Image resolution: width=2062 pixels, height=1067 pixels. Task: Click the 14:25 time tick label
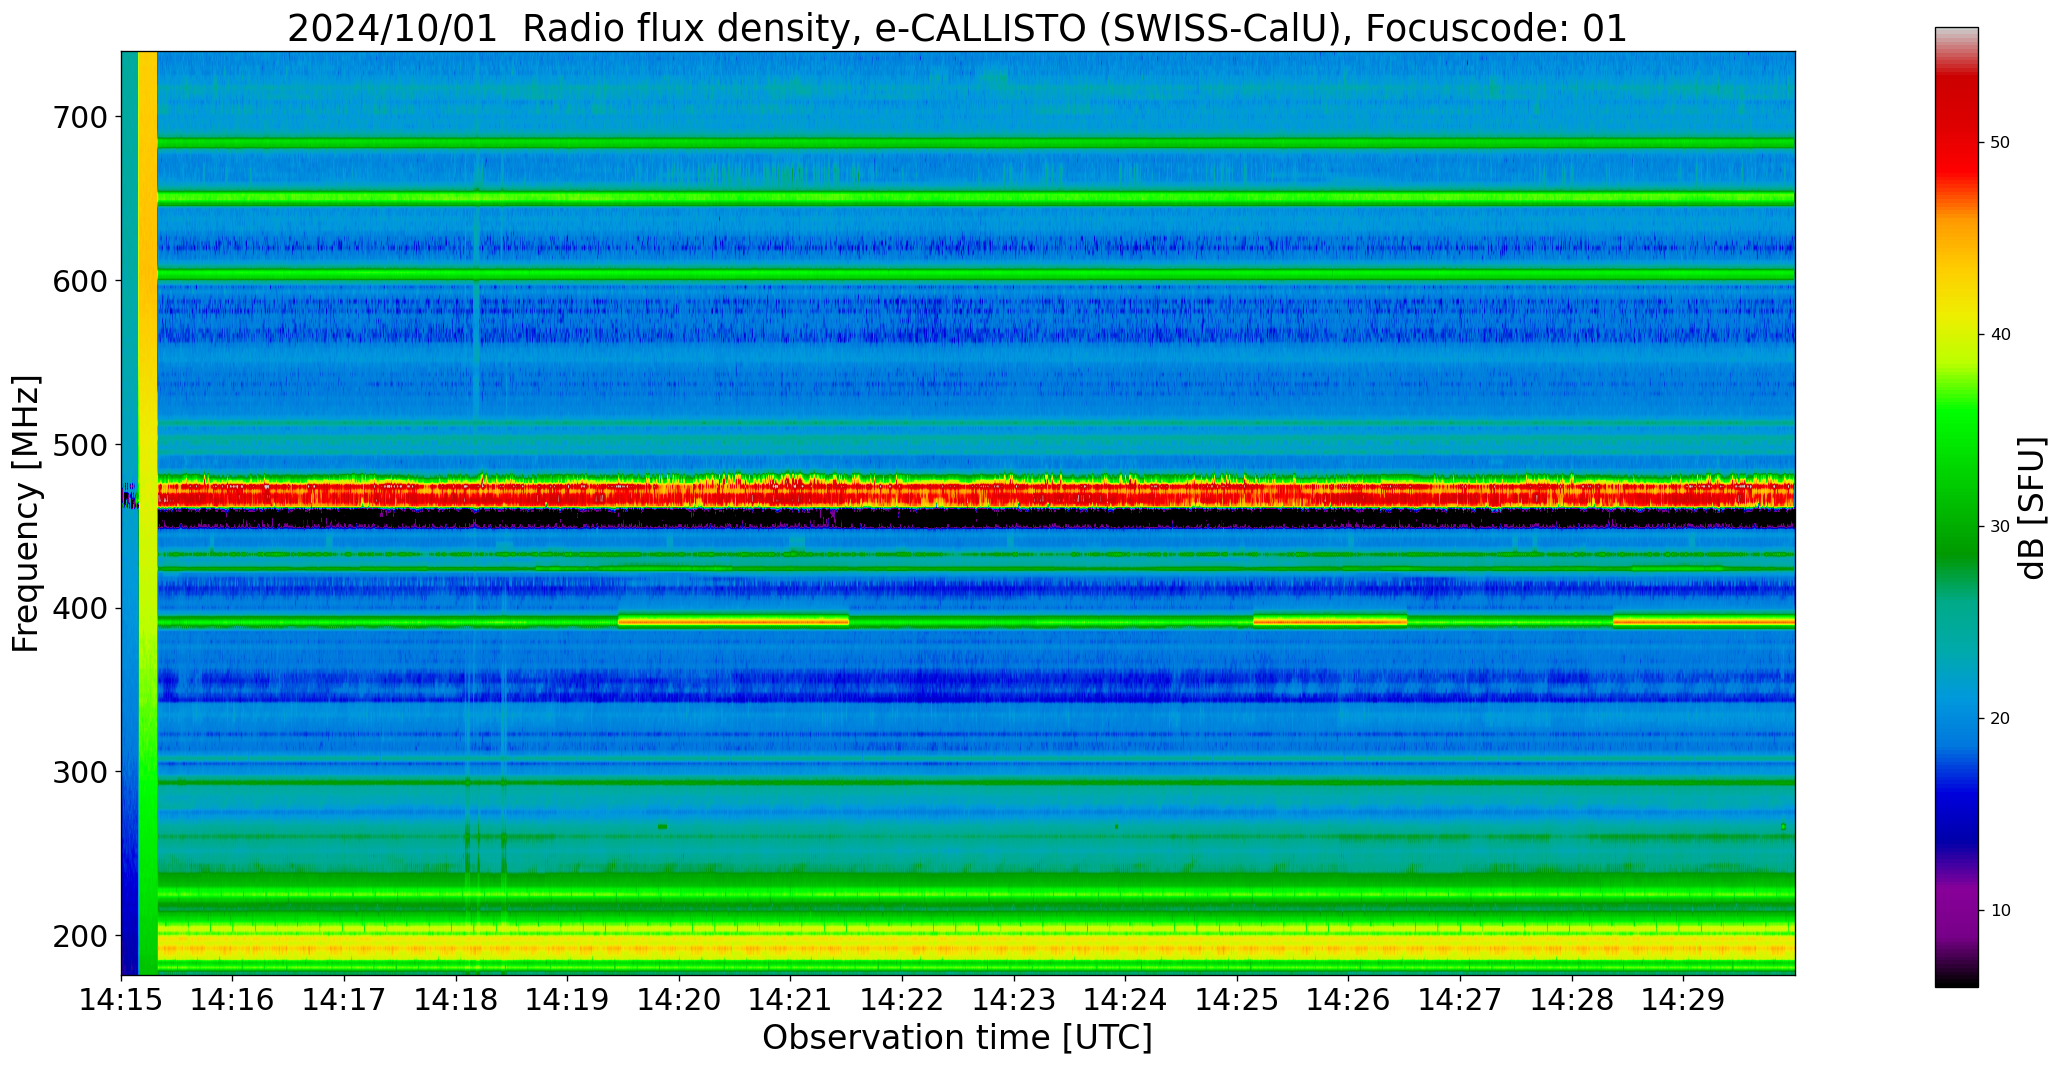1237,998
